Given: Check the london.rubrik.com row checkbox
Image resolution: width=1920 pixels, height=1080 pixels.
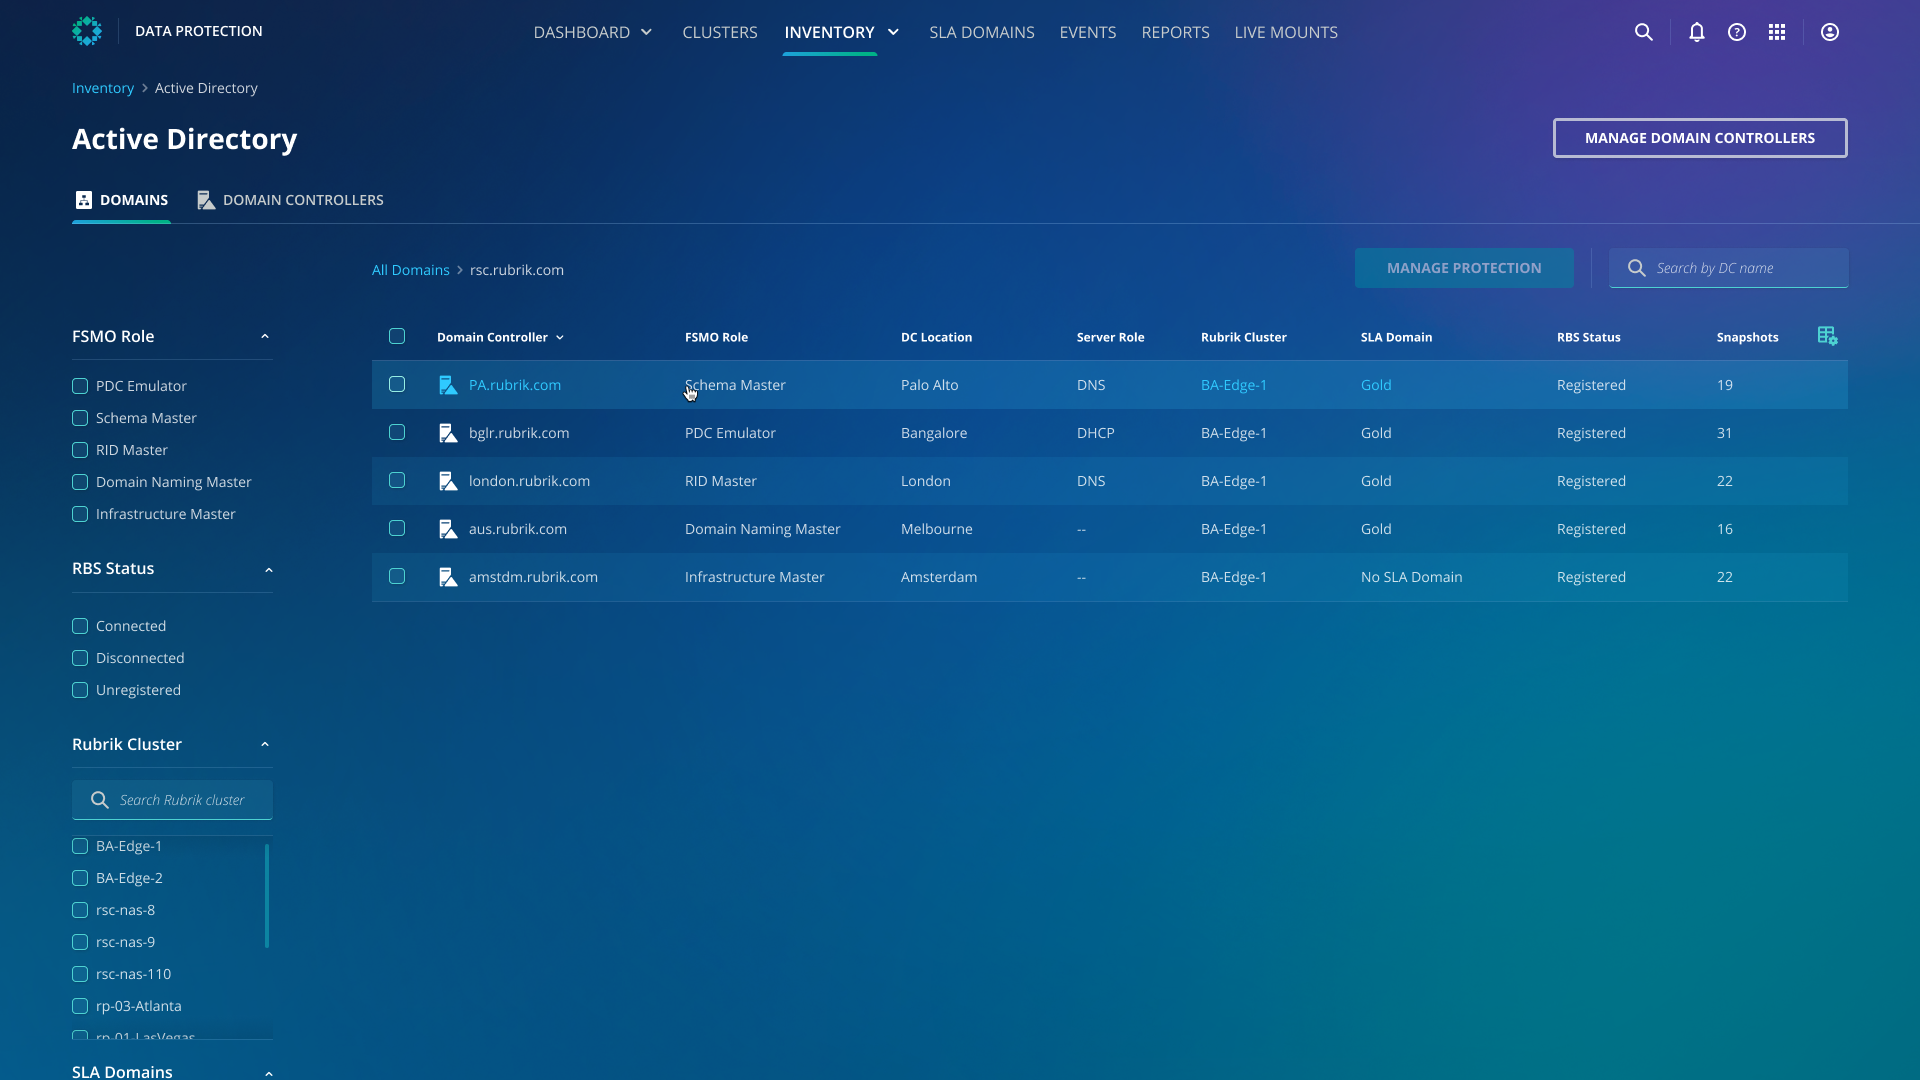Looking at the screenshot, I should pyautogui.click(x=397, y=480).
